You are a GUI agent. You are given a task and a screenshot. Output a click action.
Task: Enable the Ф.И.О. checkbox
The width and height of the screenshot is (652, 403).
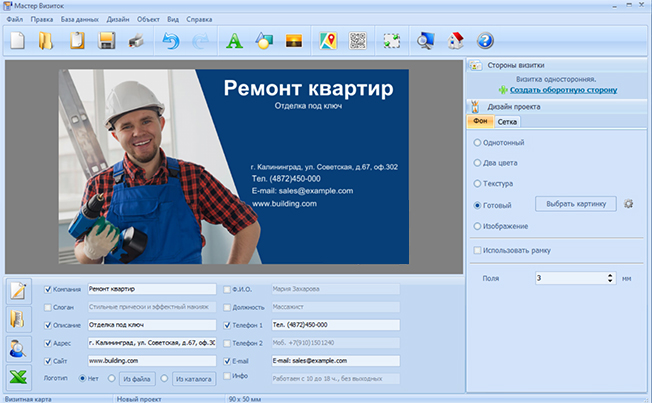coord(227,289)
